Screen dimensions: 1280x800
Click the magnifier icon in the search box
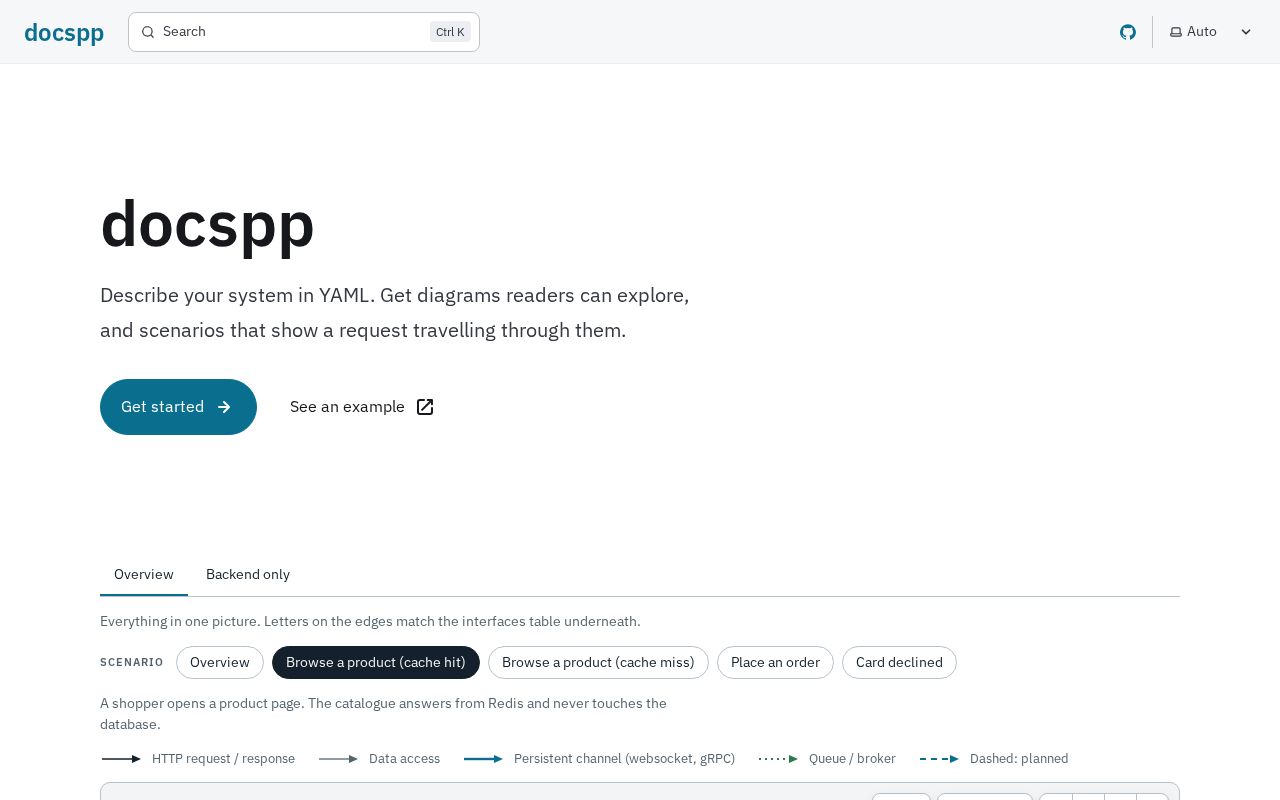click(148, 32)
